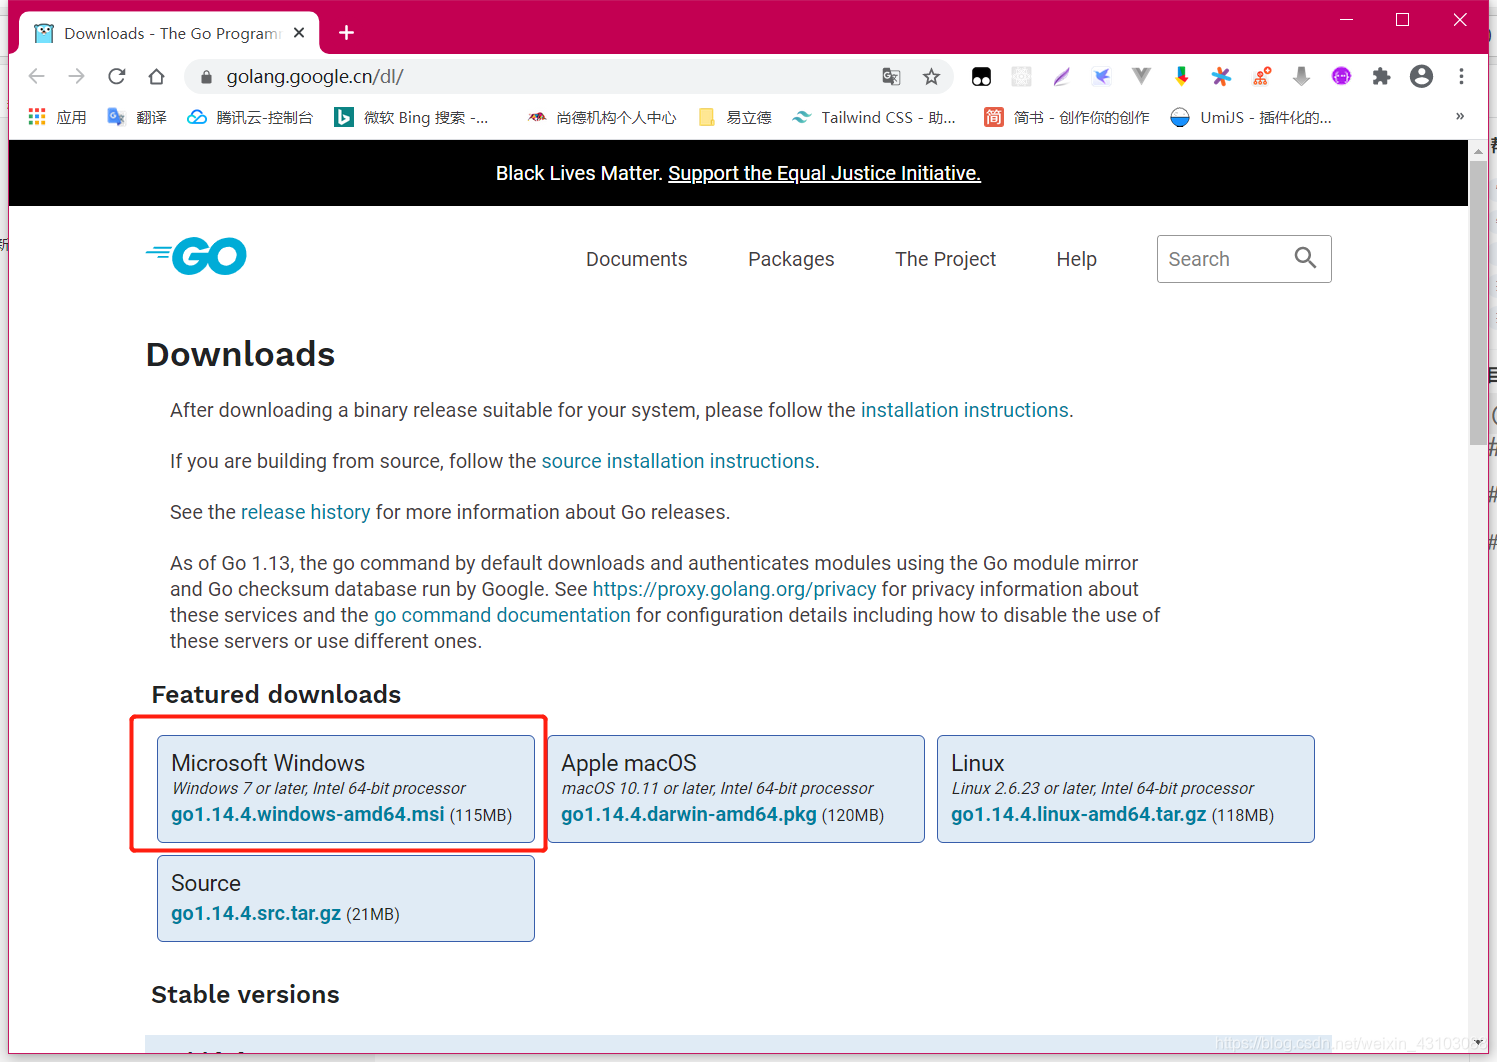Image resolution: width=1497 pixels, height=1062 pixels.
Task: Open the 腾讯云-控制台 bookmark
Action: [250, 117]
